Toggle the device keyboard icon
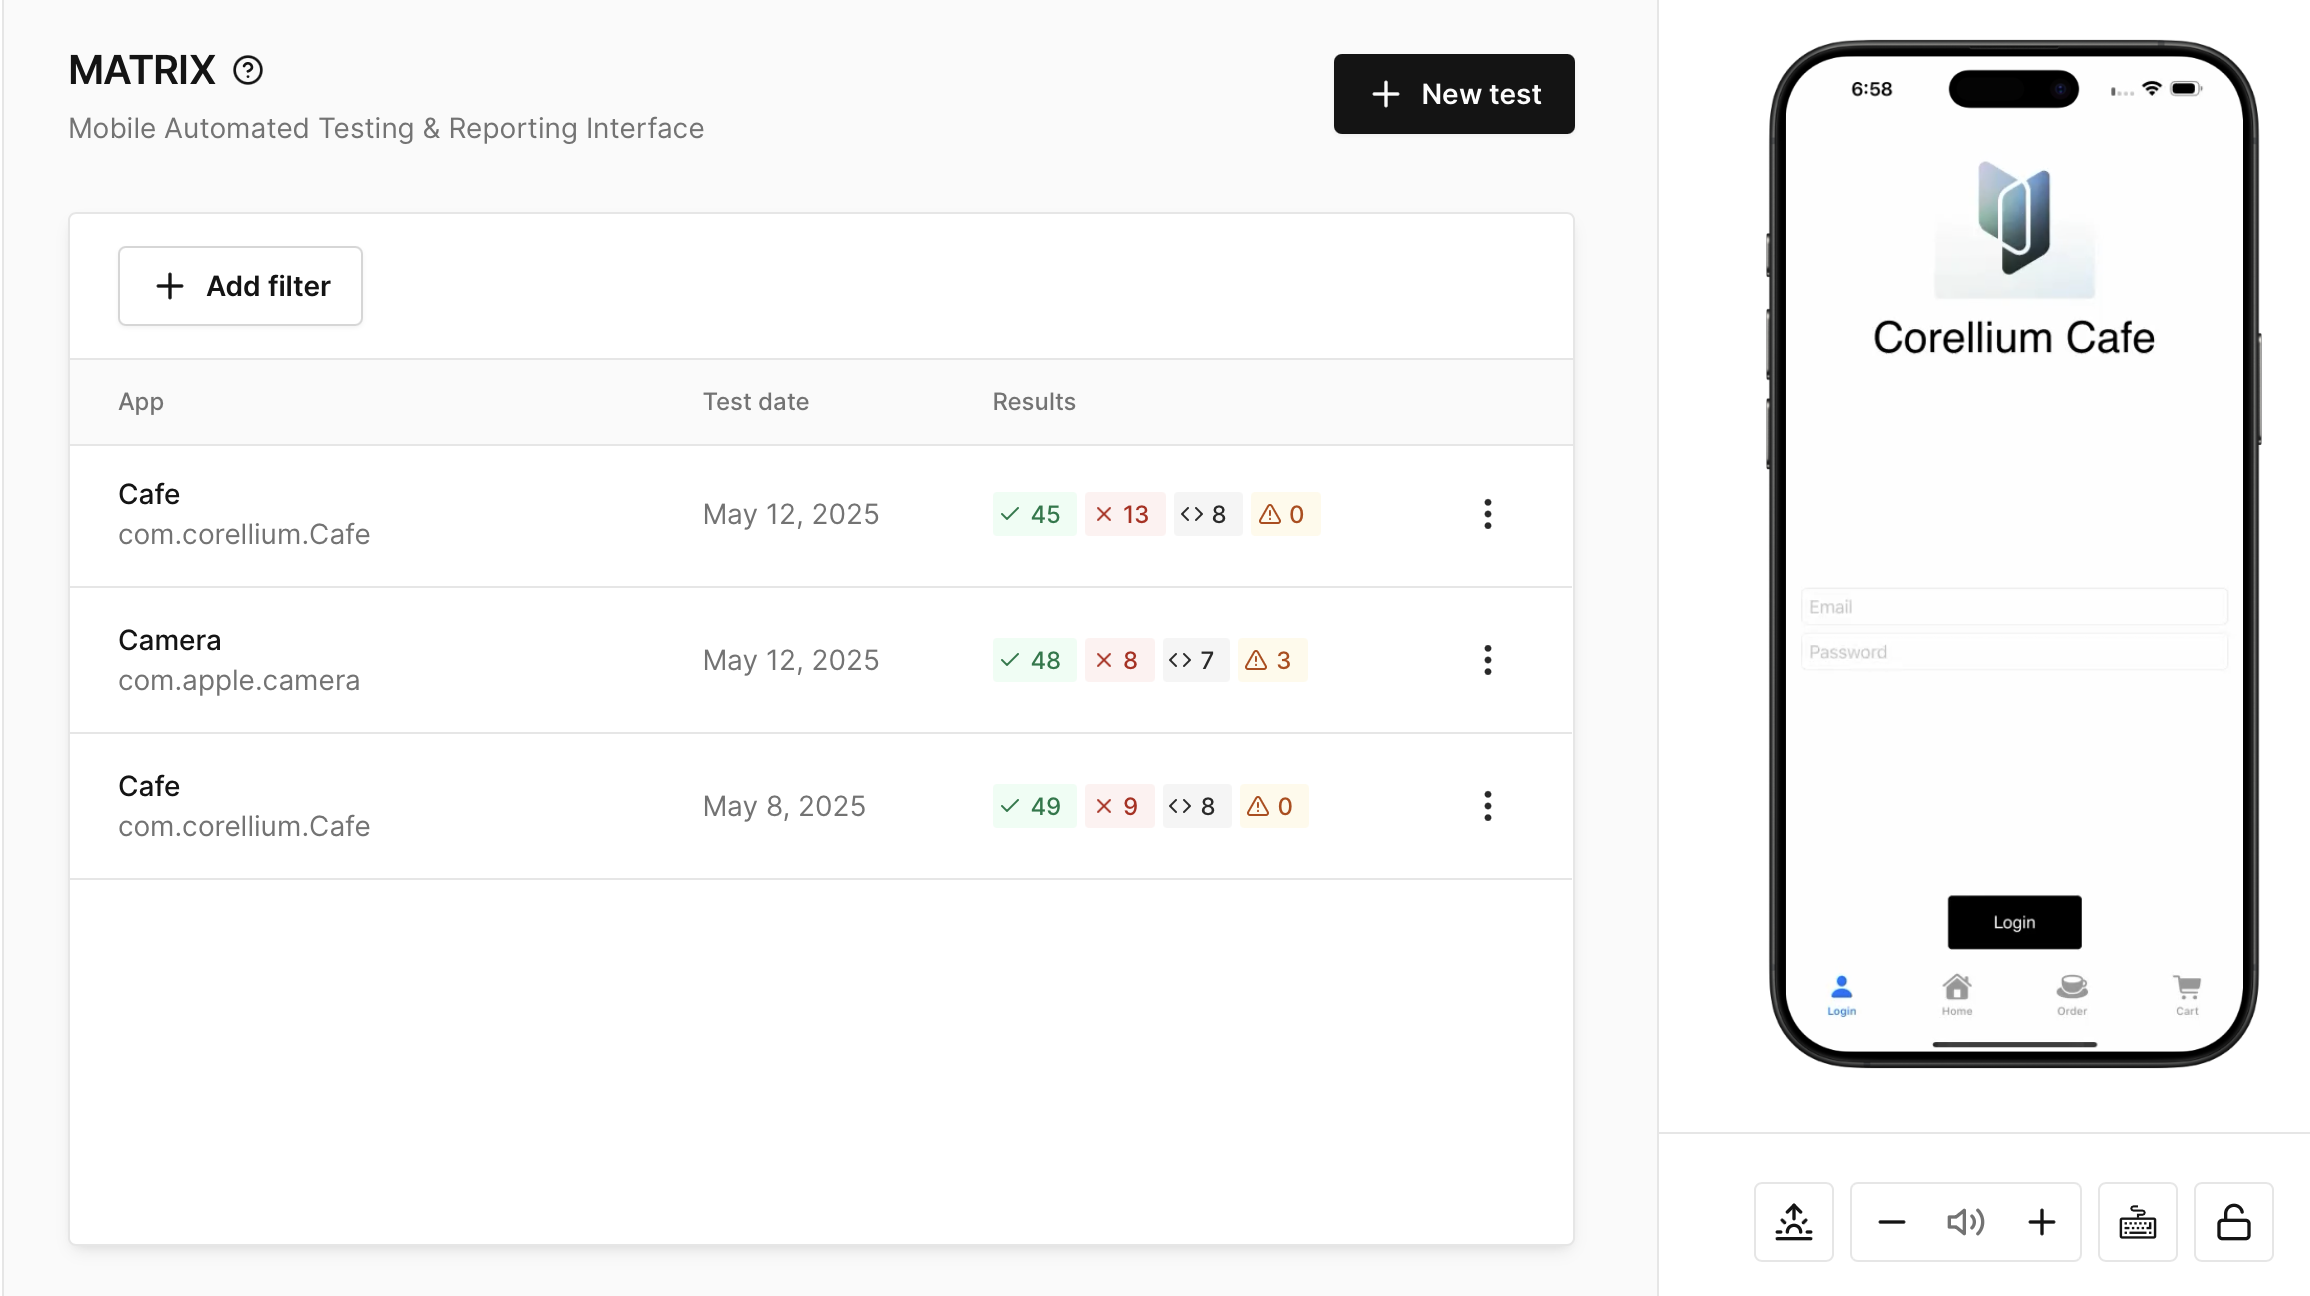Image resolution: width=2310 pixels, height=1296 pixels. tap(2138, 1222)
